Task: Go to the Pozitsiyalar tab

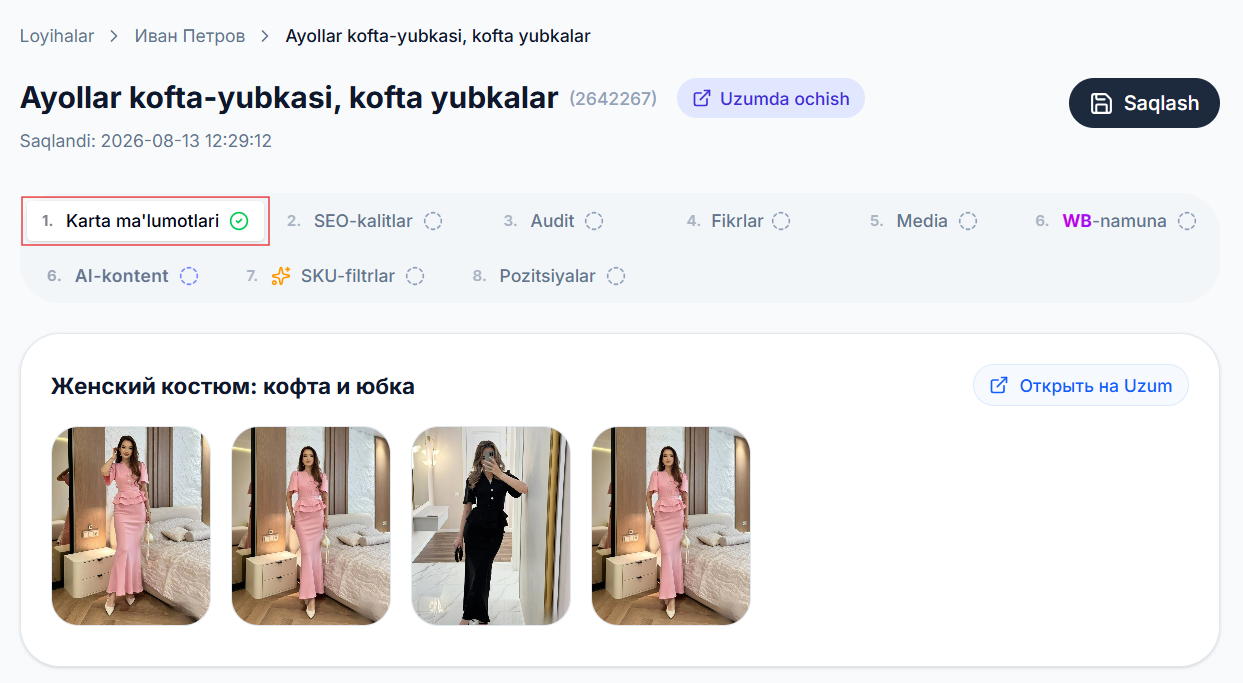Action: coord(548,276)
